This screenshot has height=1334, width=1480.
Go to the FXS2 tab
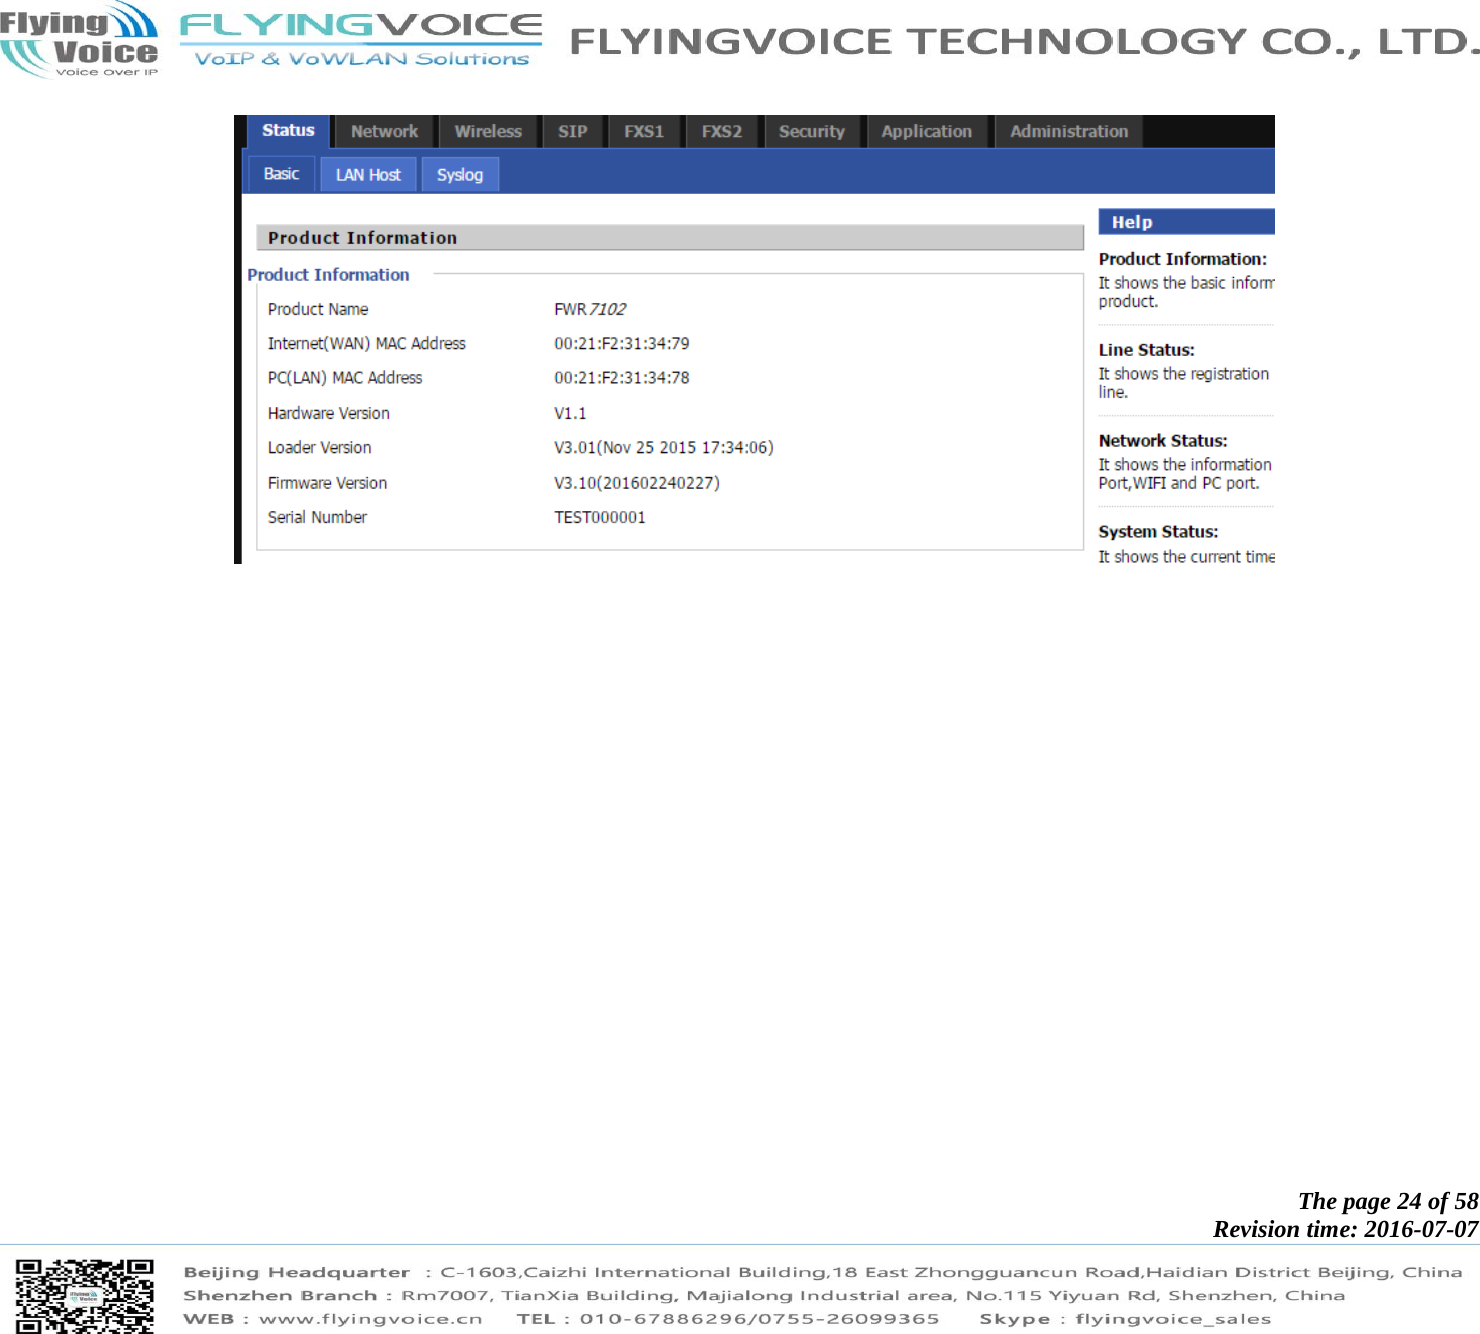722,132
